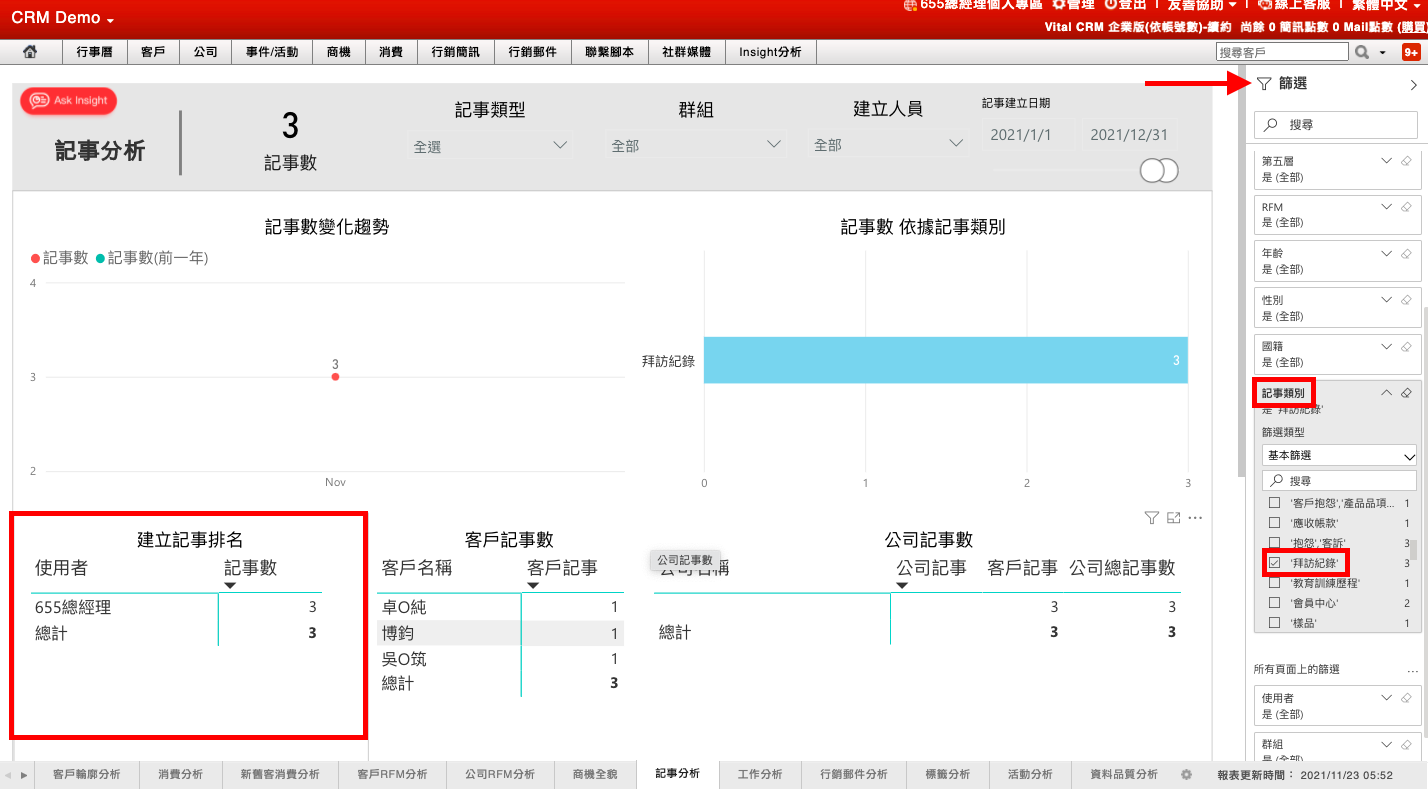Open the 社群媒體 menu
The width and height of the screenshot is (1428, 789).
tap(686, 52)
